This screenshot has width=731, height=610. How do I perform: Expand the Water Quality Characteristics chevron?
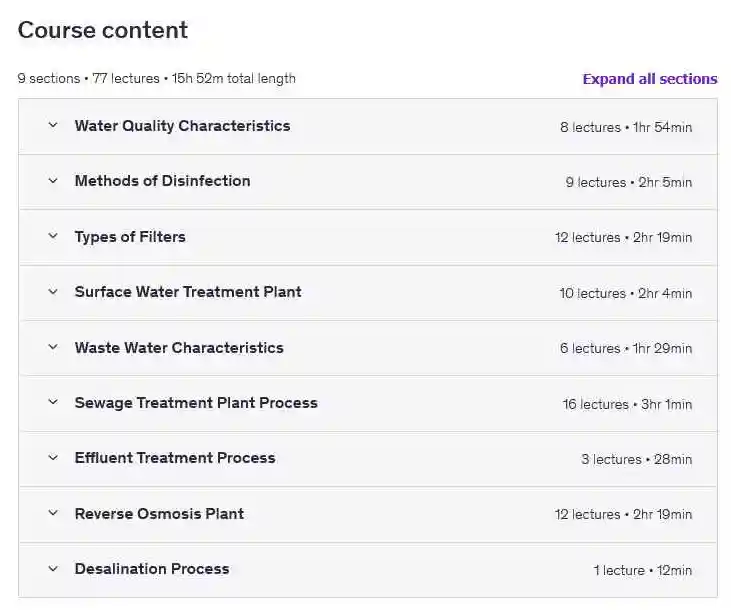point(53,126)
